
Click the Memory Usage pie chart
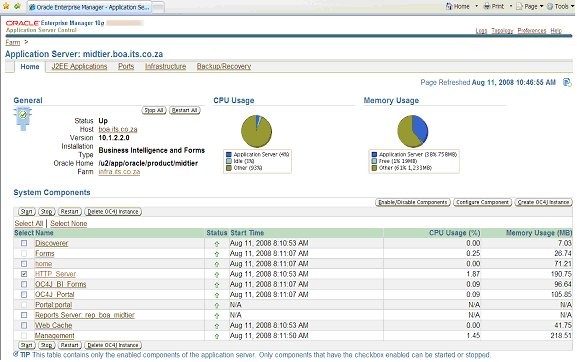pos(413,131)
